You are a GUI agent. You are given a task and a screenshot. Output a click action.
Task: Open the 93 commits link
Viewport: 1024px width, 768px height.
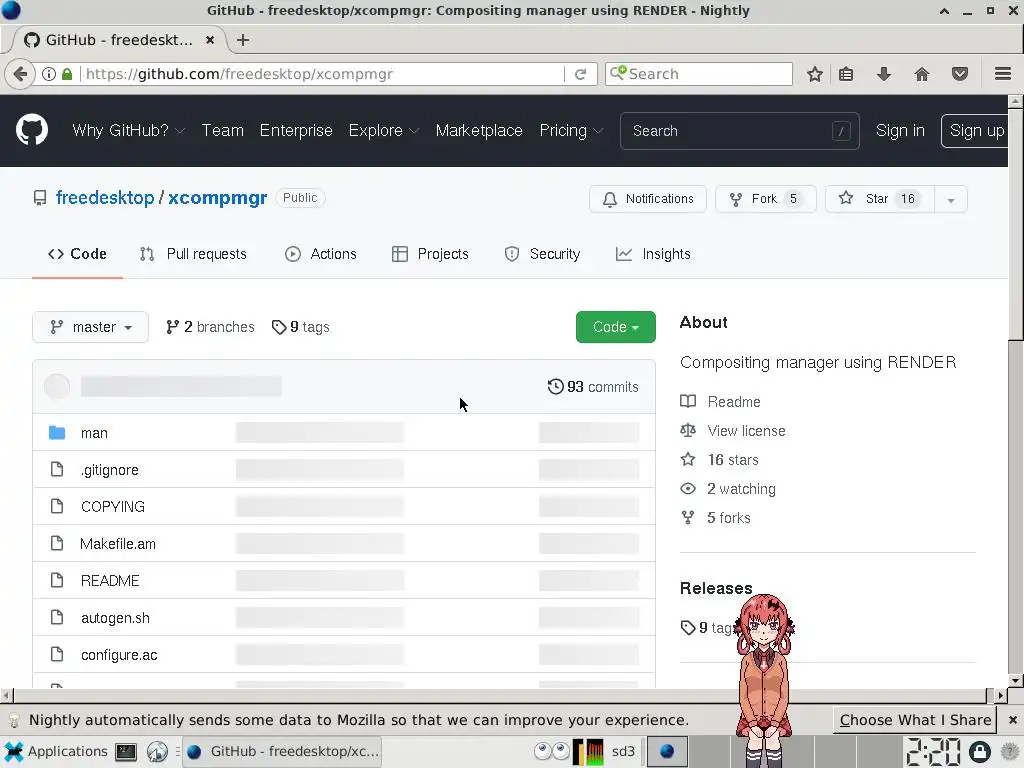click(x=593, y=387)
